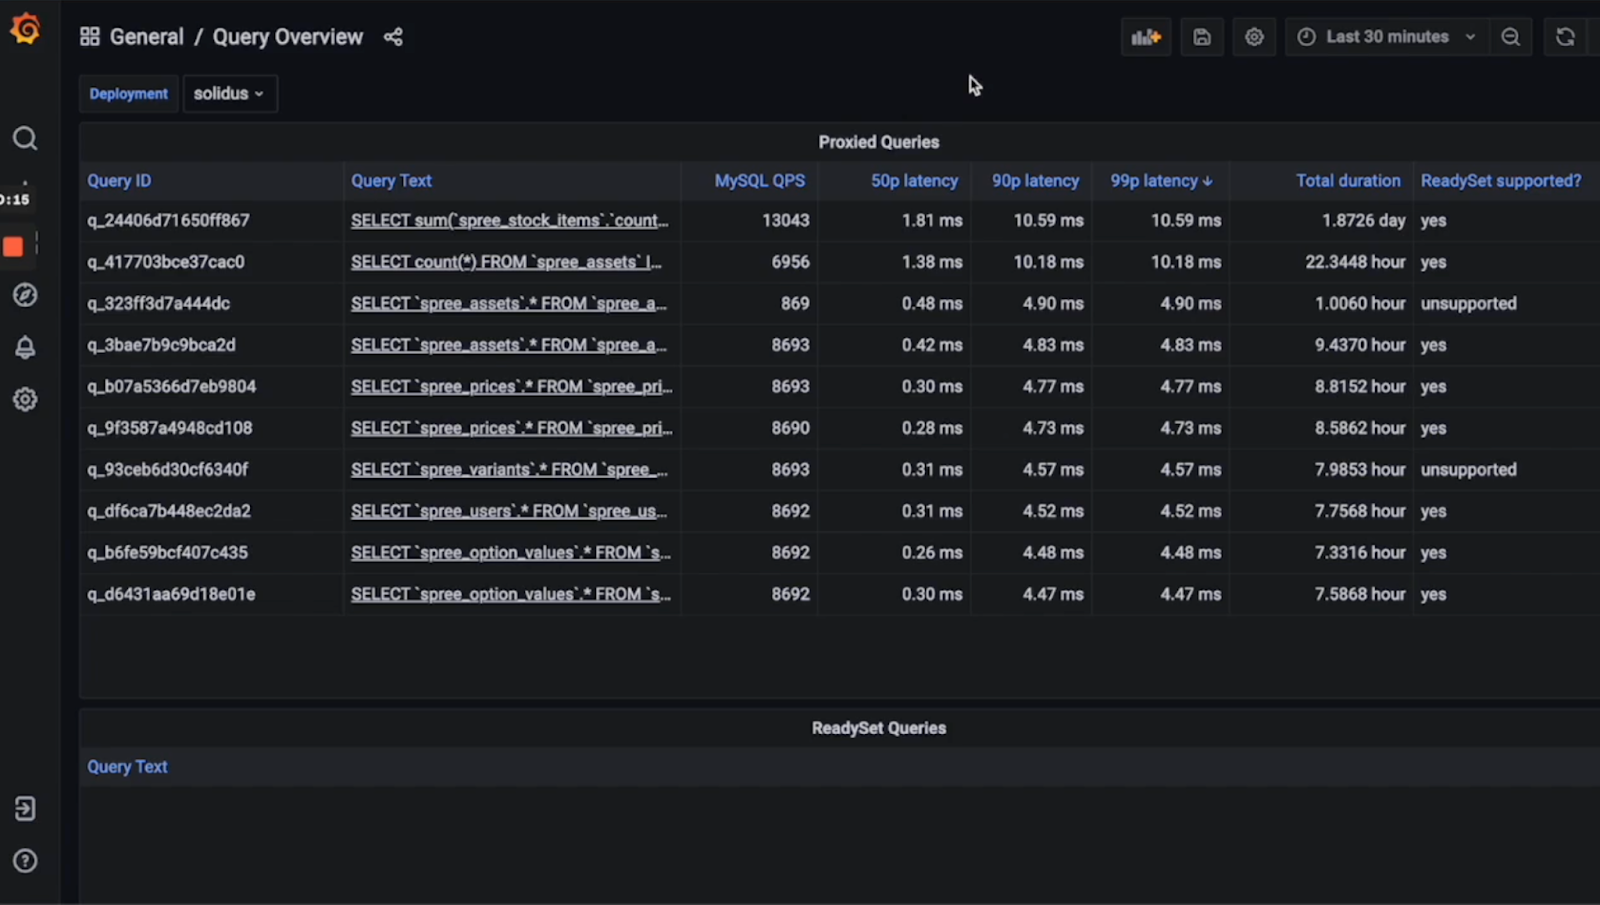Refresh the dashboard
The width and height of the screenshot is (1600, 905).
pyautogui.click(x=1565, y=37)
